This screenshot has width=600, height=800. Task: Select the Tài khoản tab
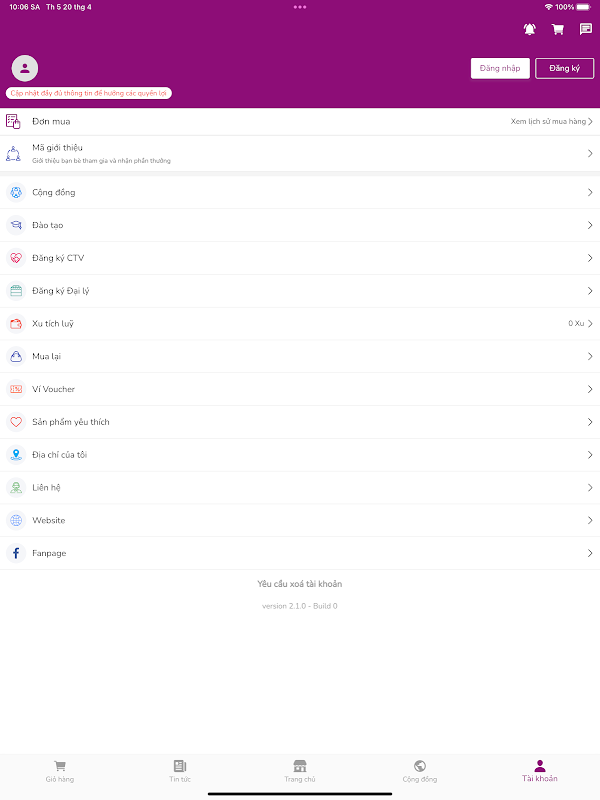point(540,771)
